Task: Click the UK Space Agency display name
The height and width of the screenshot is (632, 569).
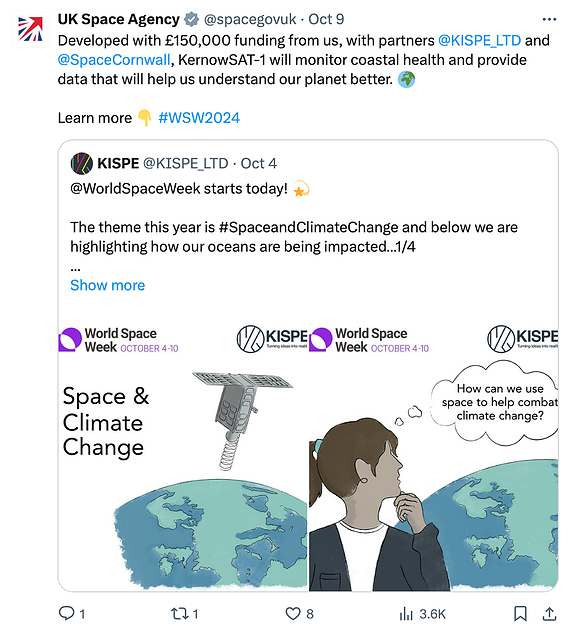Action: click(x=118, y=19)
